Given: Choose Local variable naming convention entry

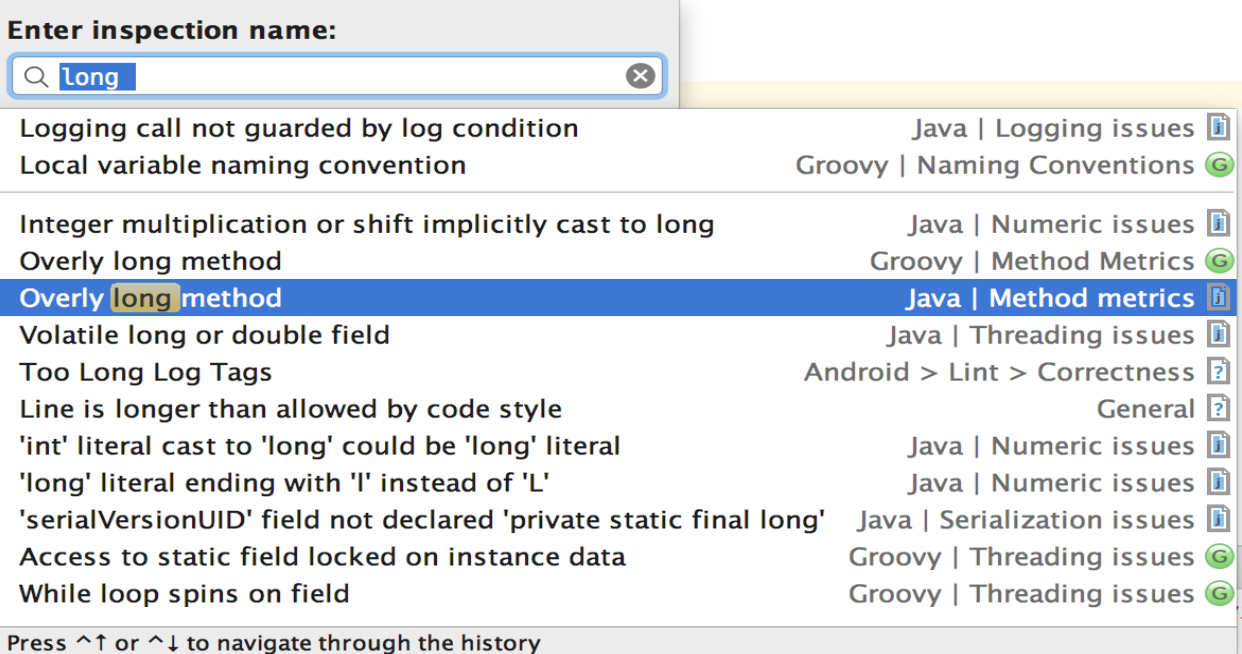Looking at the screenshot, I should pyautogui.click(x=243, y=165).
